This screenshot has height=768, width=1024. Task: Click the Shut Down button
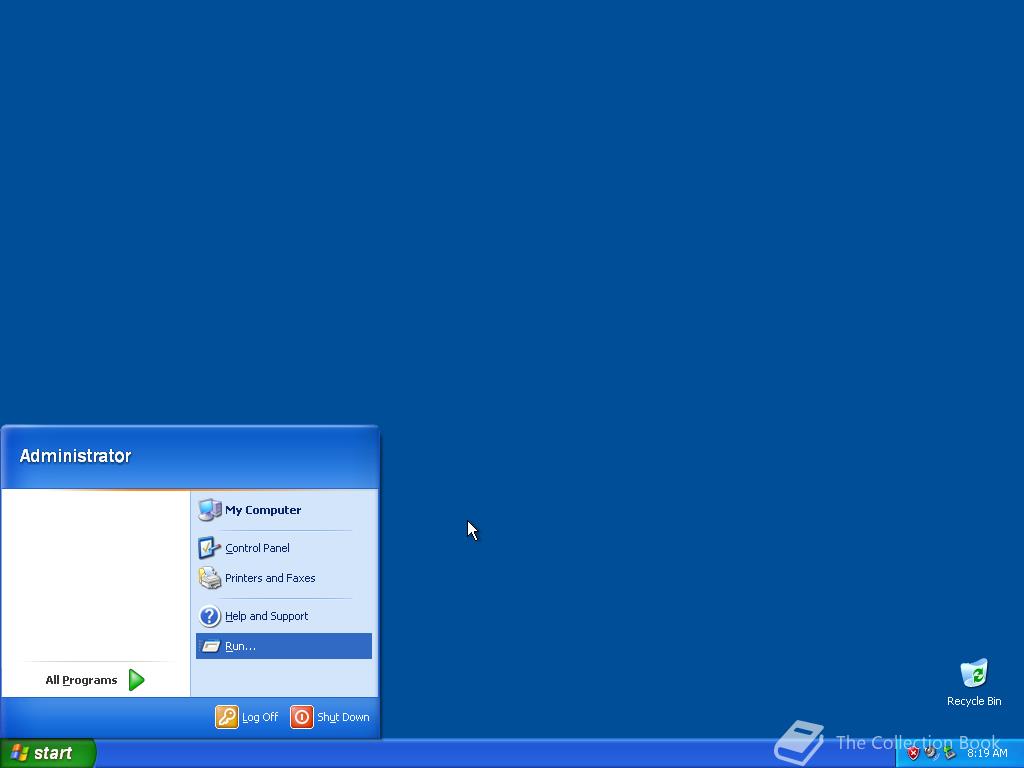[330, 717]
